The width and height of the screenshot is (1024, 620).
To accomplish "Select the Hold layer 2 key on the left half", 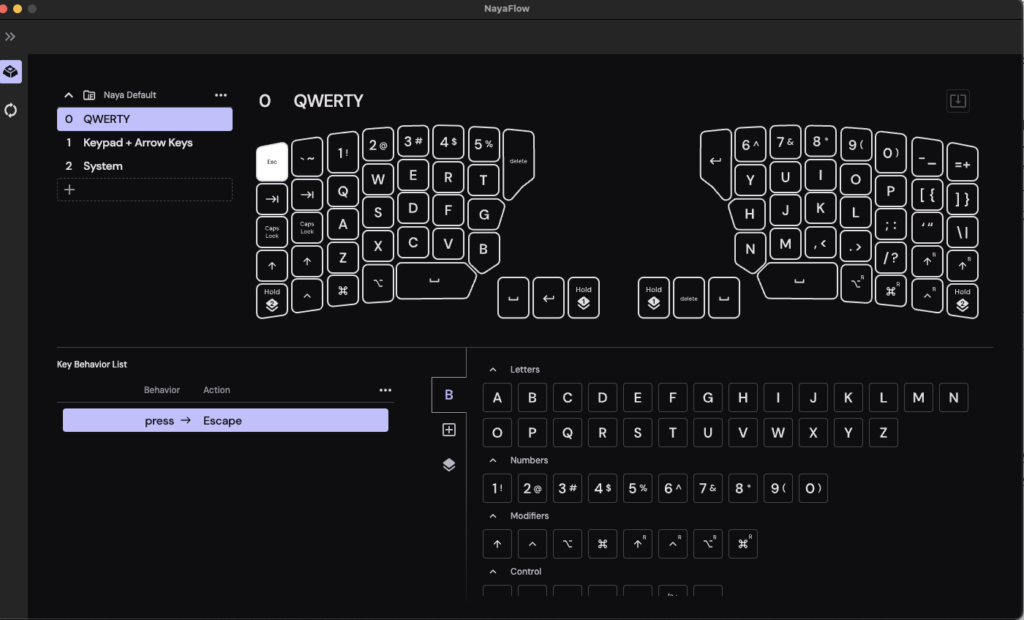I will [x=272, y=301].
